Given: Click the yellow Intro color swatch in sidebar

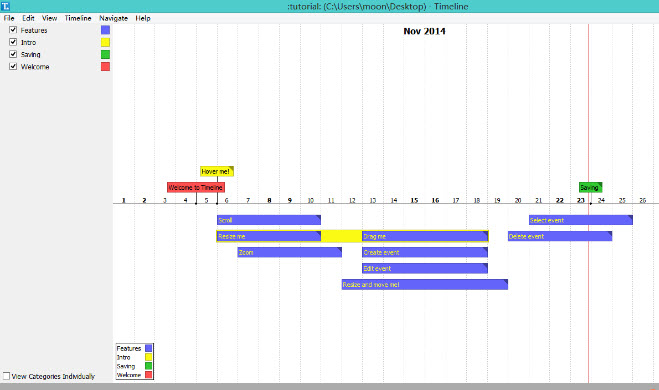Looking at the screenshot, I should [105, 42].
